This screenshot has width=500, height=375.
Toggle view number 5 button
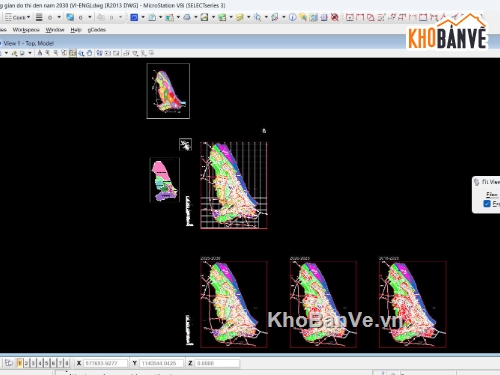(x=47, y=363)
